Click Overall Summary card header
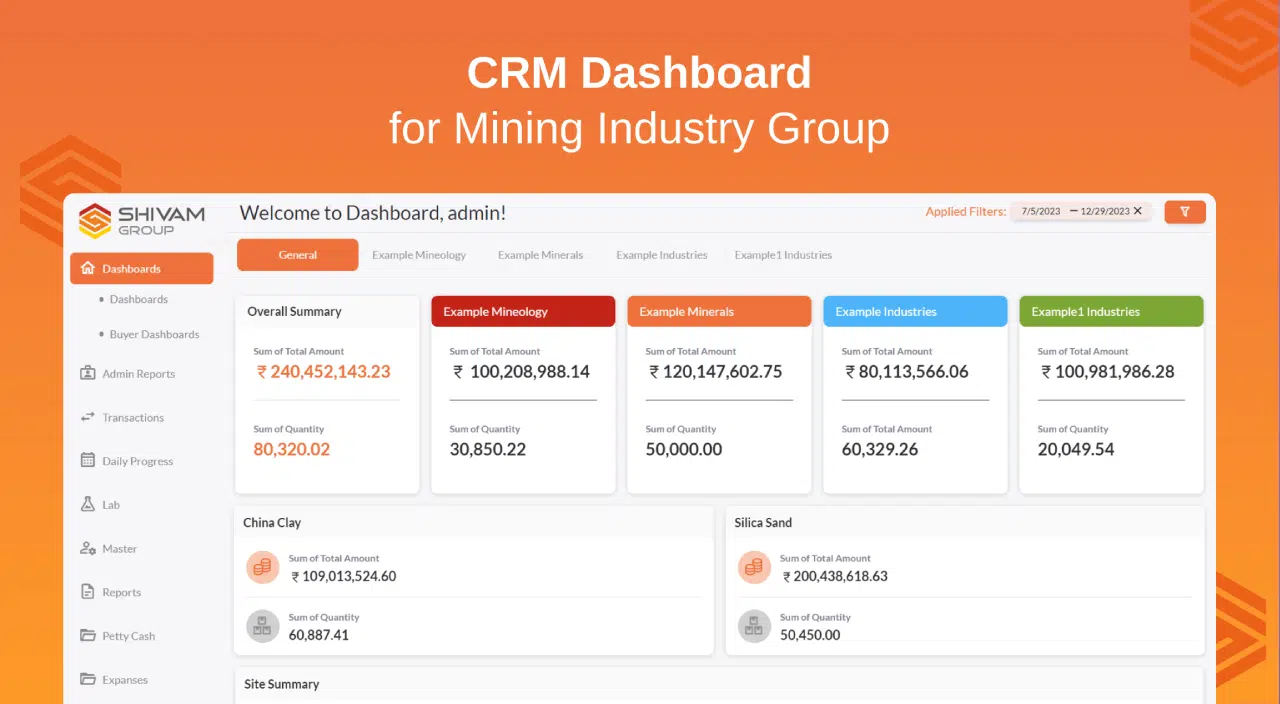Viewport: 1280px width, 704px height. point(327,311)
